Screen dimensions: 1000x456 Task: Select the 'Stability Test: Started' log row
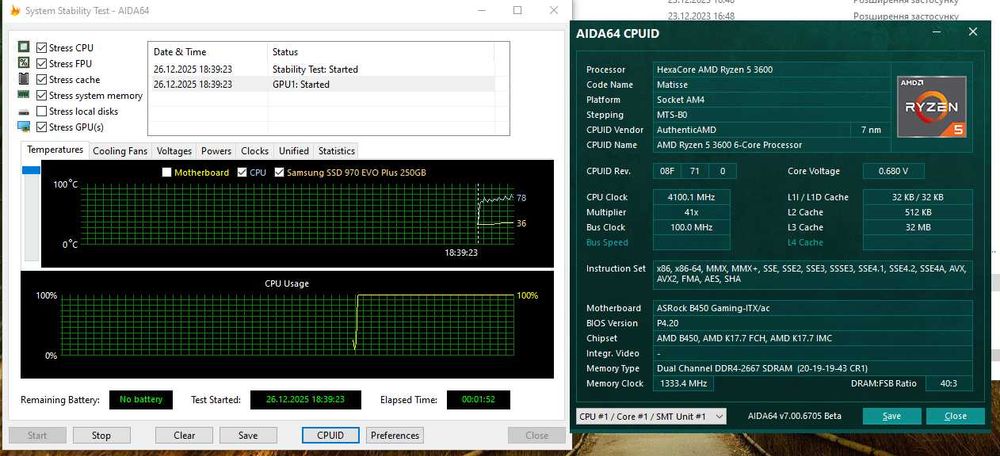click(321, 69)
